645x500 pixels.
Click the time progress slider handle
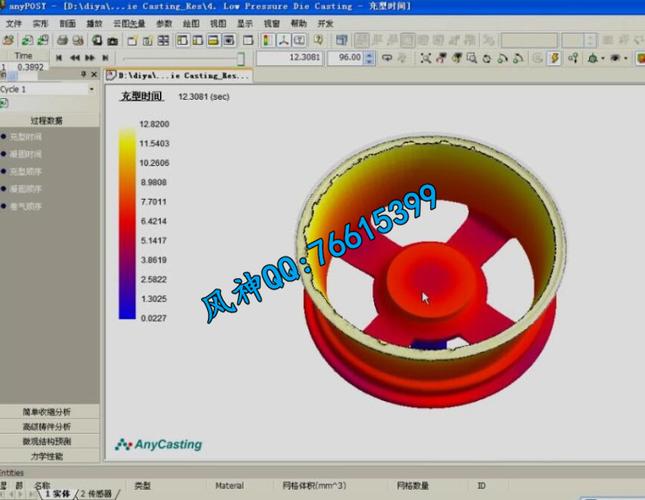click(x=241, y=58)
